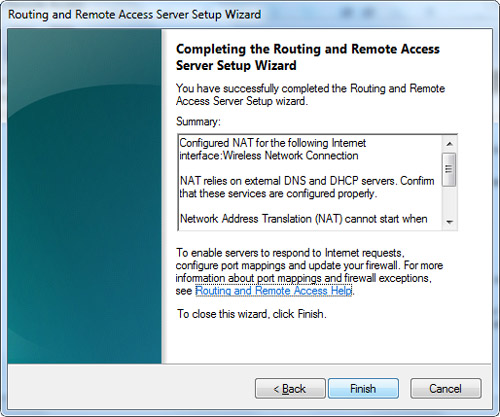The width and height of the screenshot is (500, 417).
Task: Cancel the setup wizard
Action: [x=446, y=388]
